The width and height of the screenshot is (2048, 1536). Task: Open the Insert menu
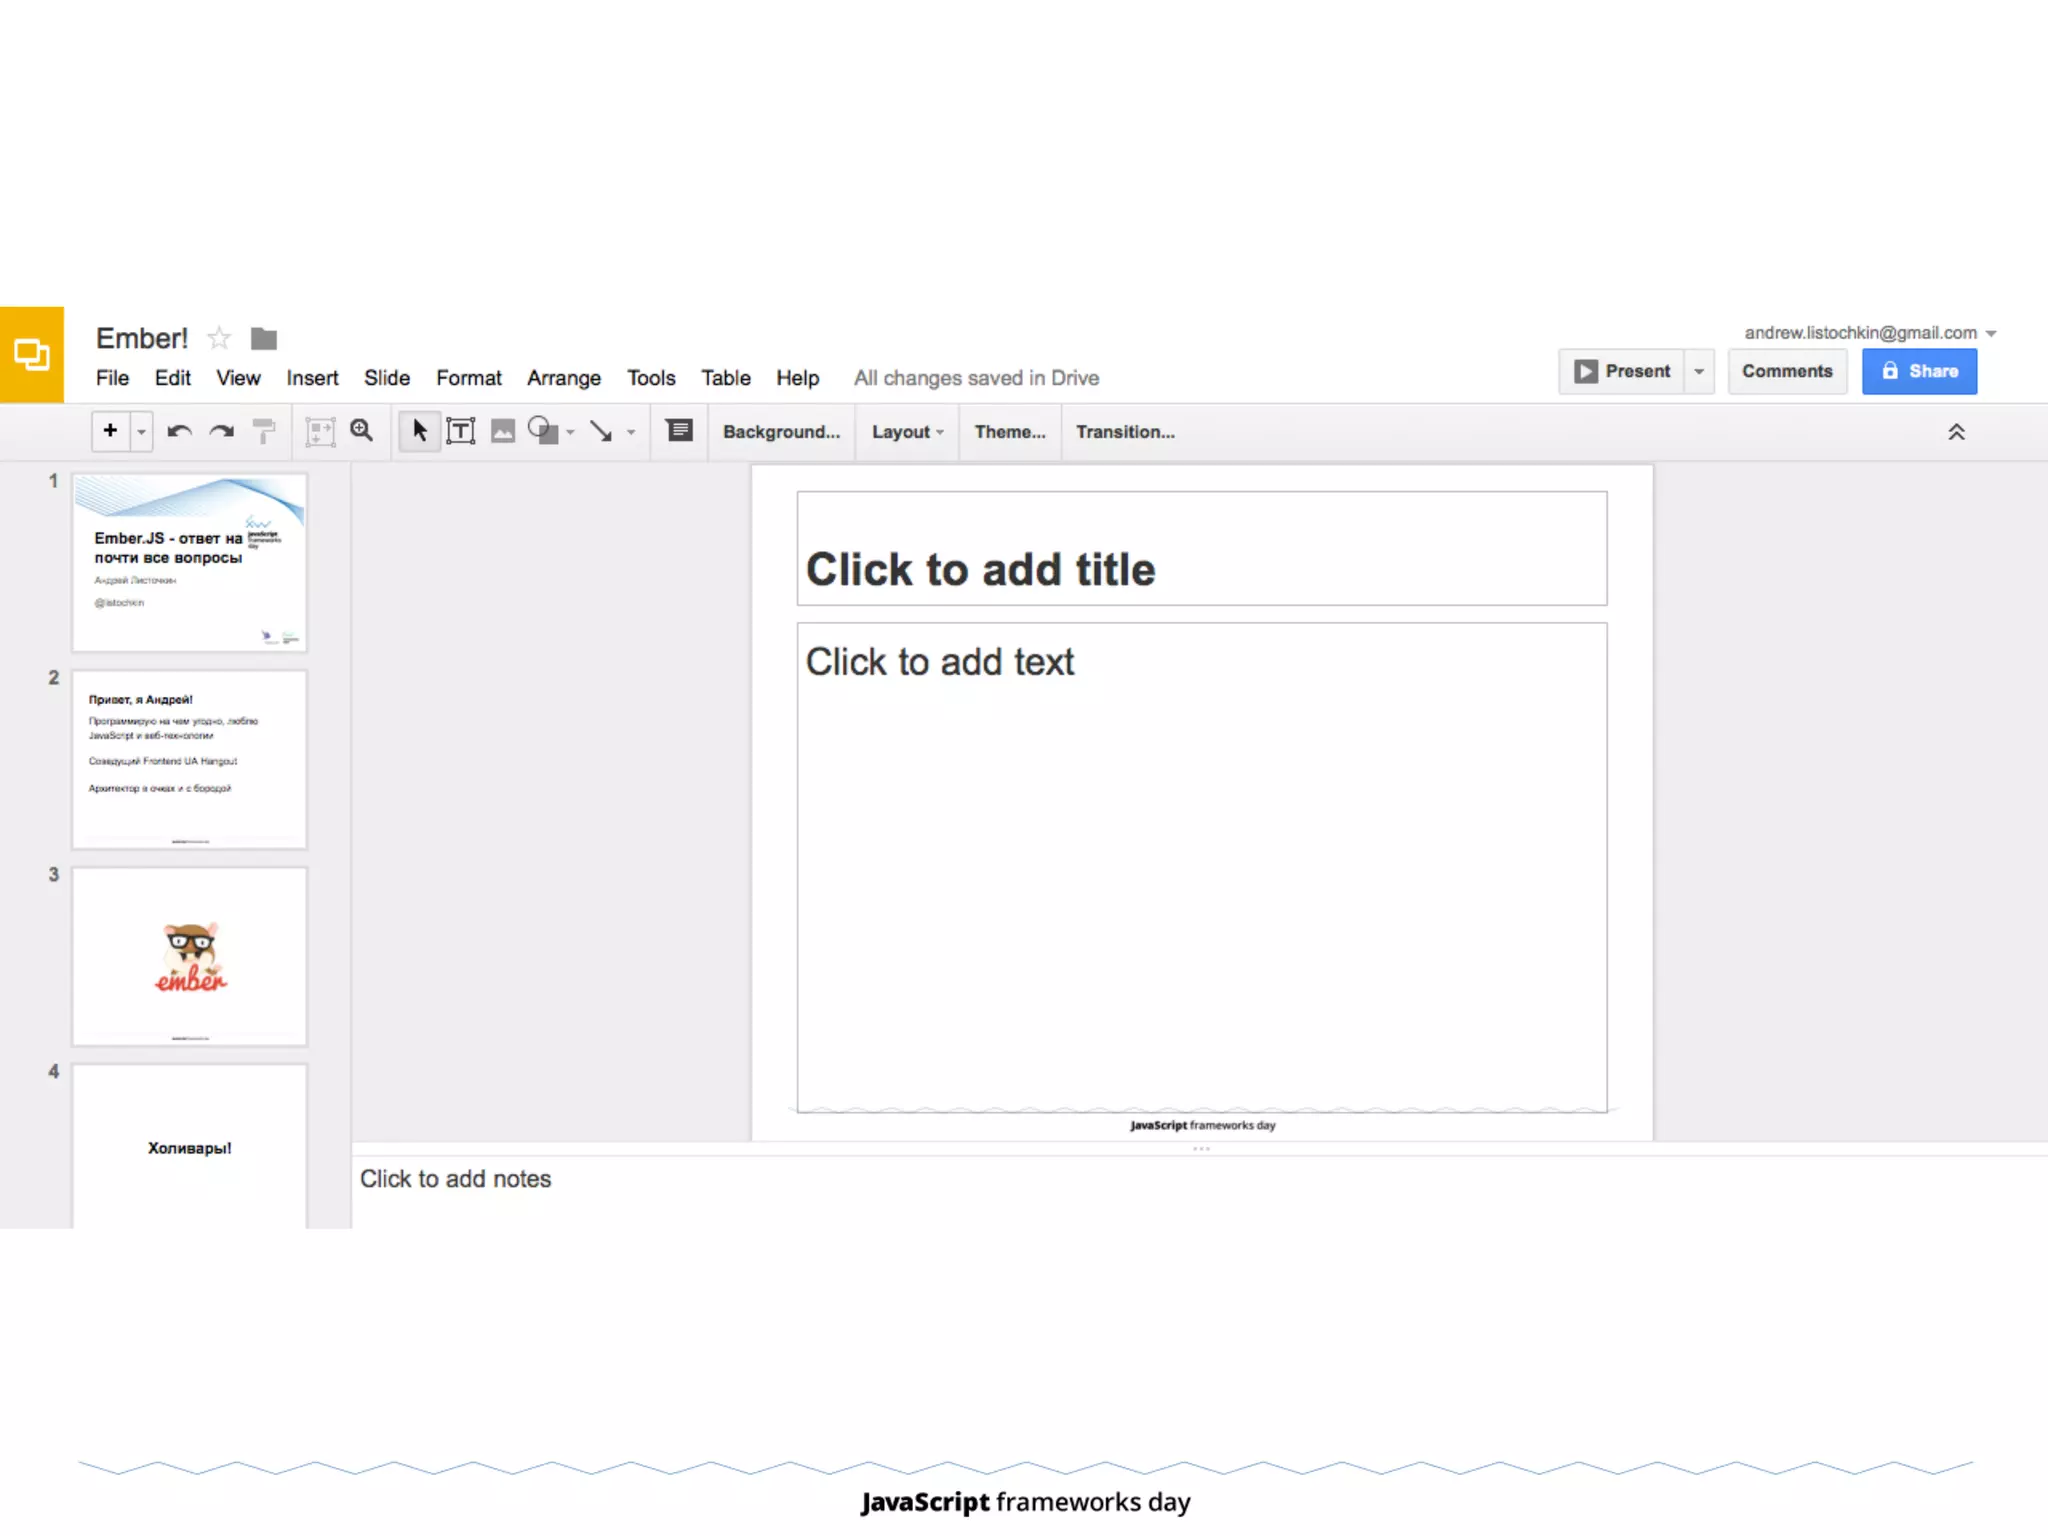coord(312,378)
